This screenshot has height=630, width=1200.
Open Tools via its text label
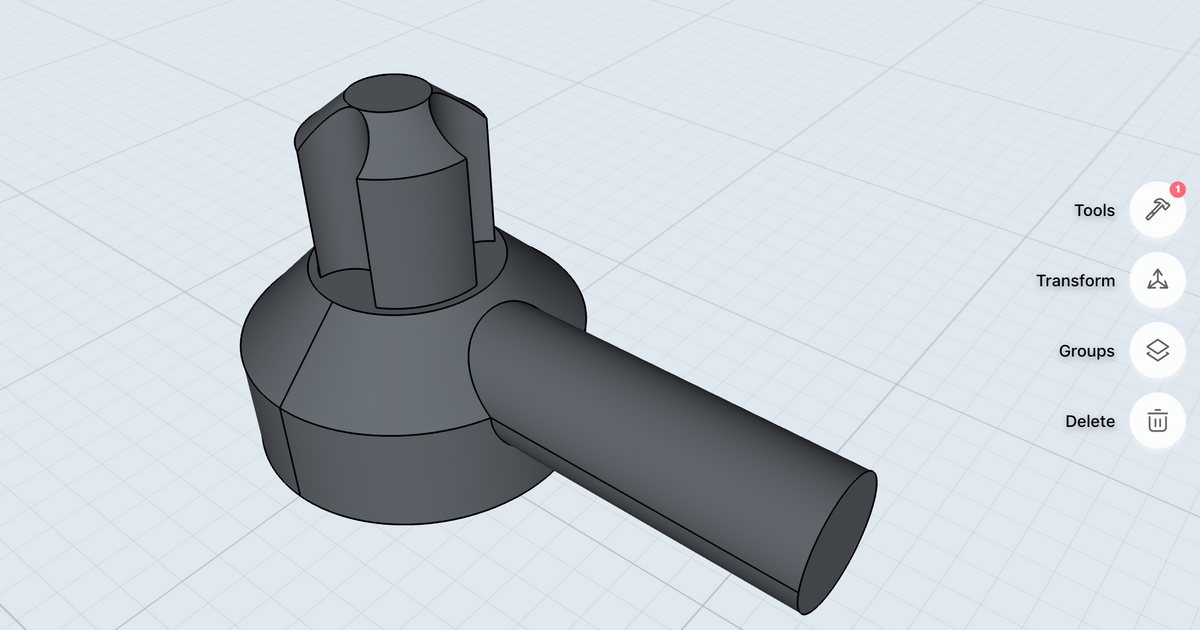1094,211
